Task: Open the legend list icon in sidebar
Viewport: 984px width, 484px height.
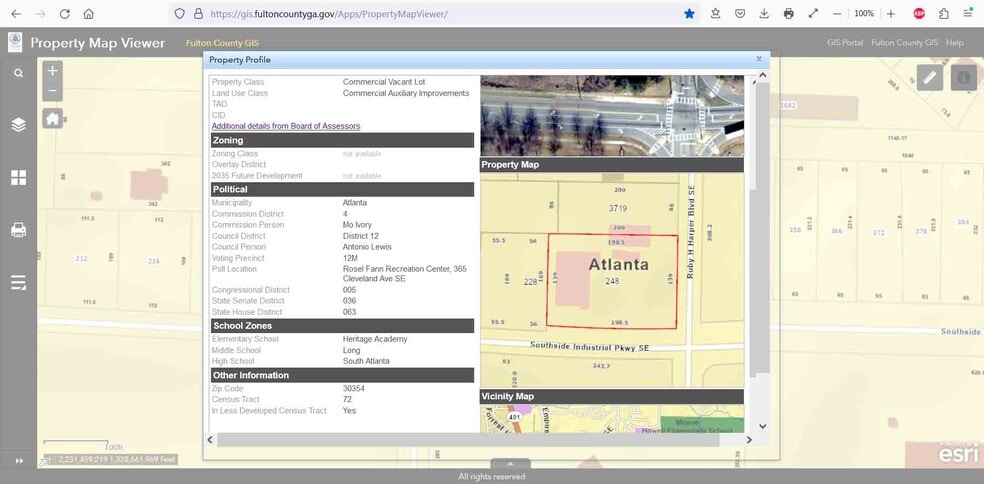Action: click(x=18, y=283)
